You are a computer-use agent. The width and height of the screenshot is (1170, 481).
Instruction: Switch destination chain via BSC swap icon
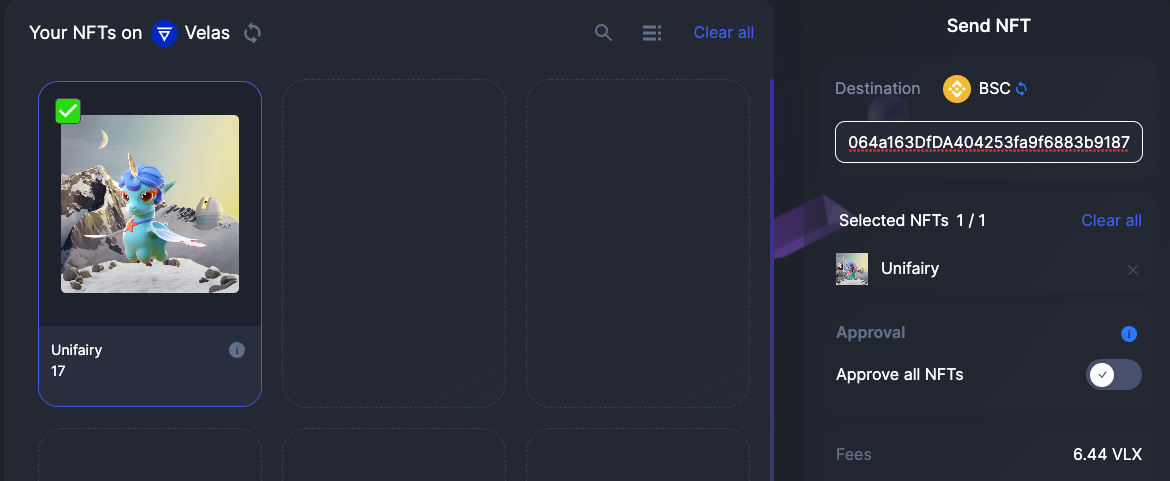[x=1022, y=89]
